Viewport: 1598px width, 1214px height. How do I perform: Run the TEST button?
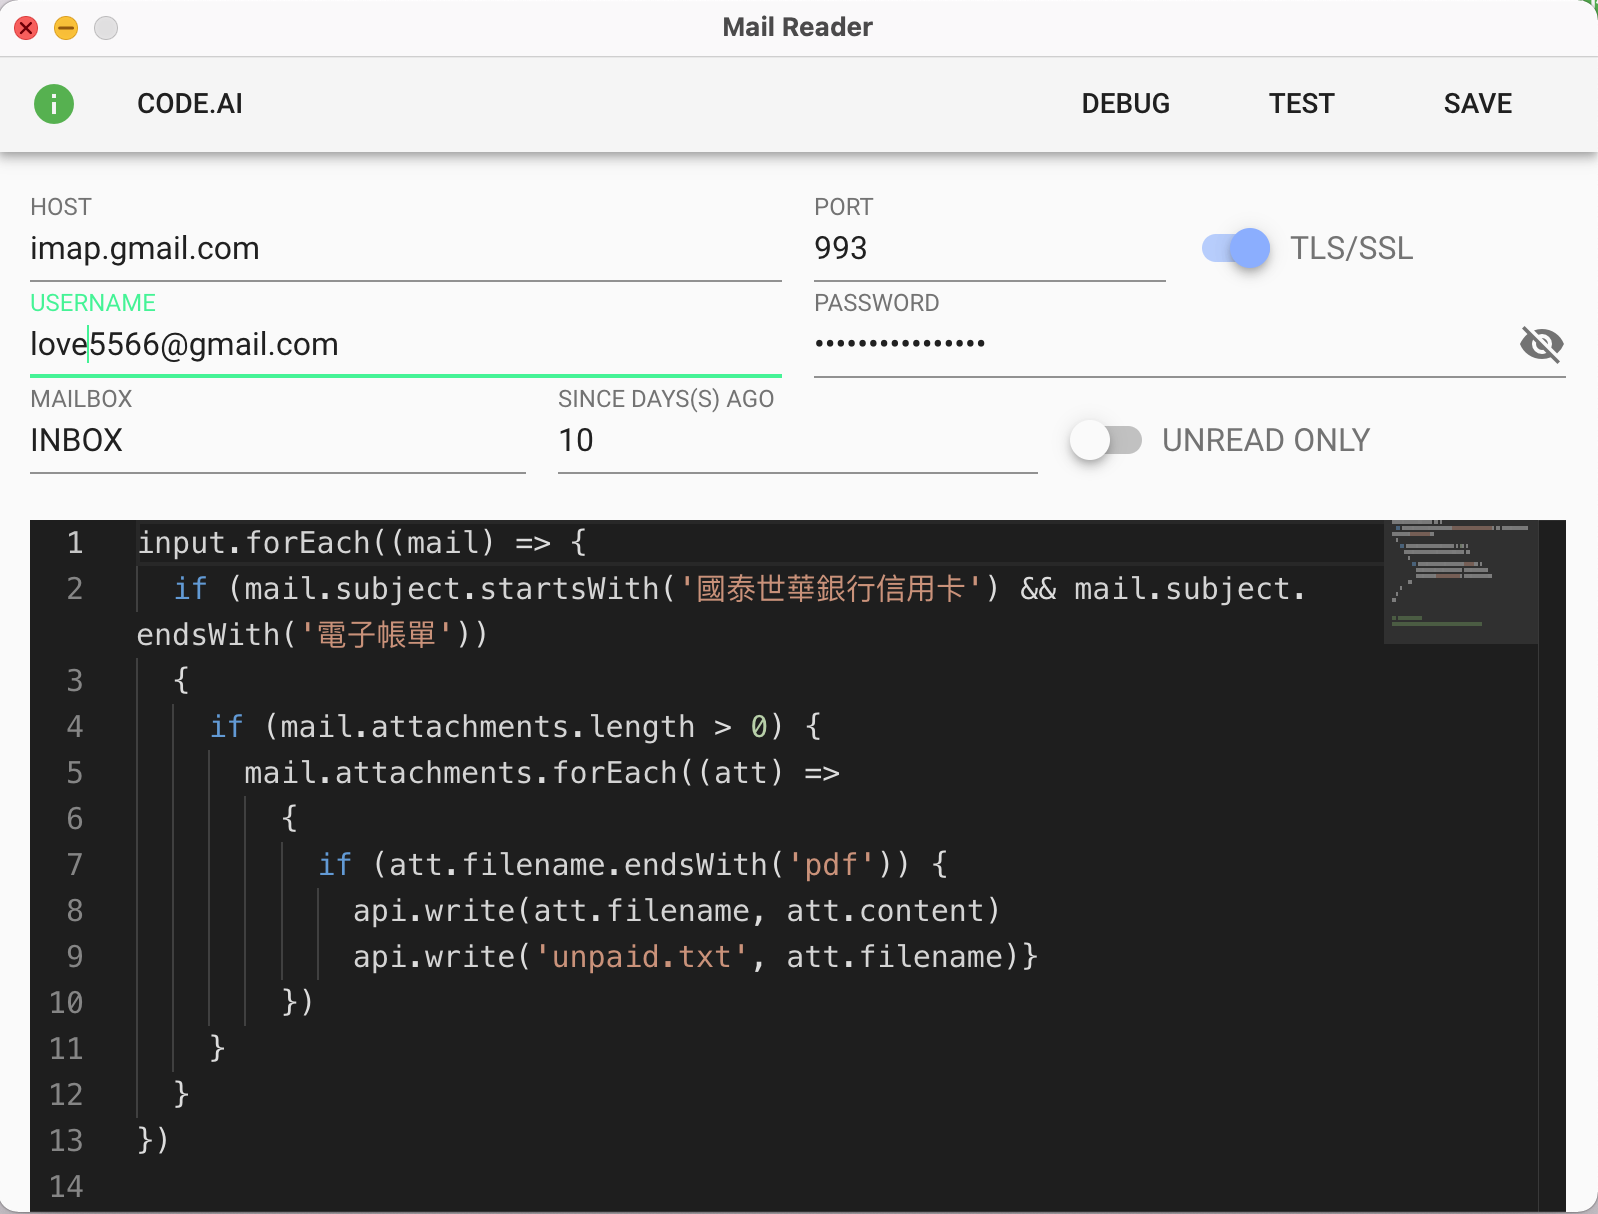(x=1301, y=104)
